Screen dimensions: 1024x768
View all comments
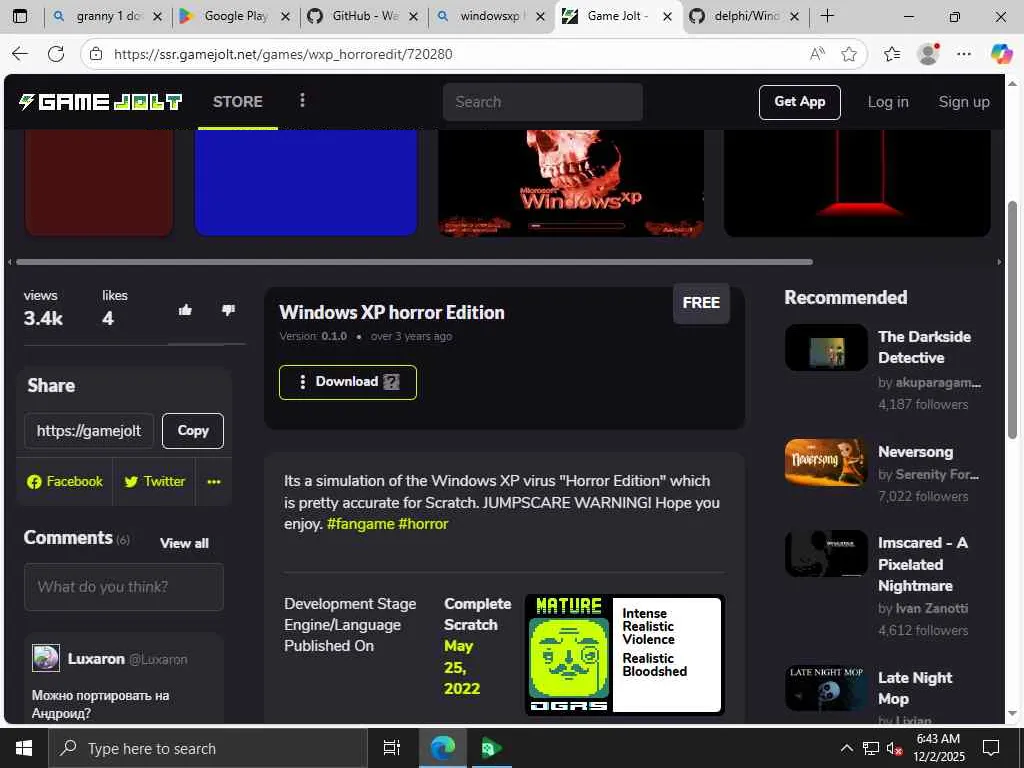coord(184,543)
